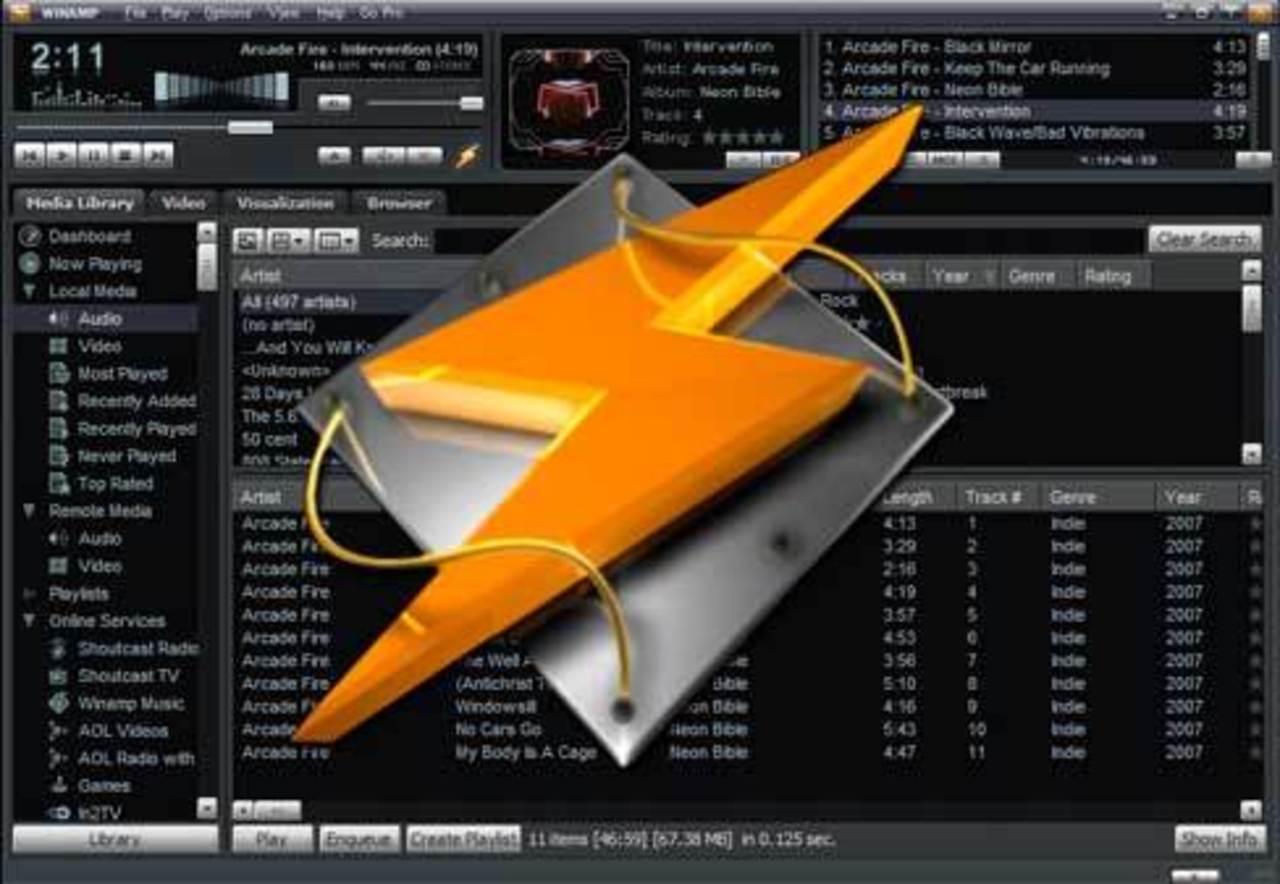
Task: Click the Go Pro menu item
Action: point(382,13)
